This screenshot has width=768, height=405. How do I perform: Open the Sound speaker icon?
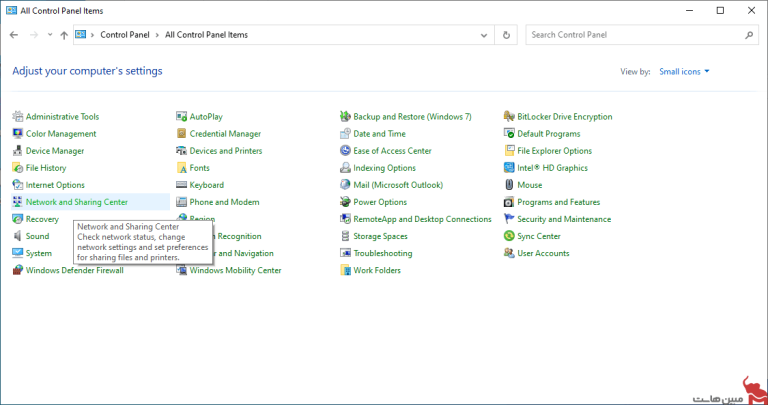(x=18, y=236)
